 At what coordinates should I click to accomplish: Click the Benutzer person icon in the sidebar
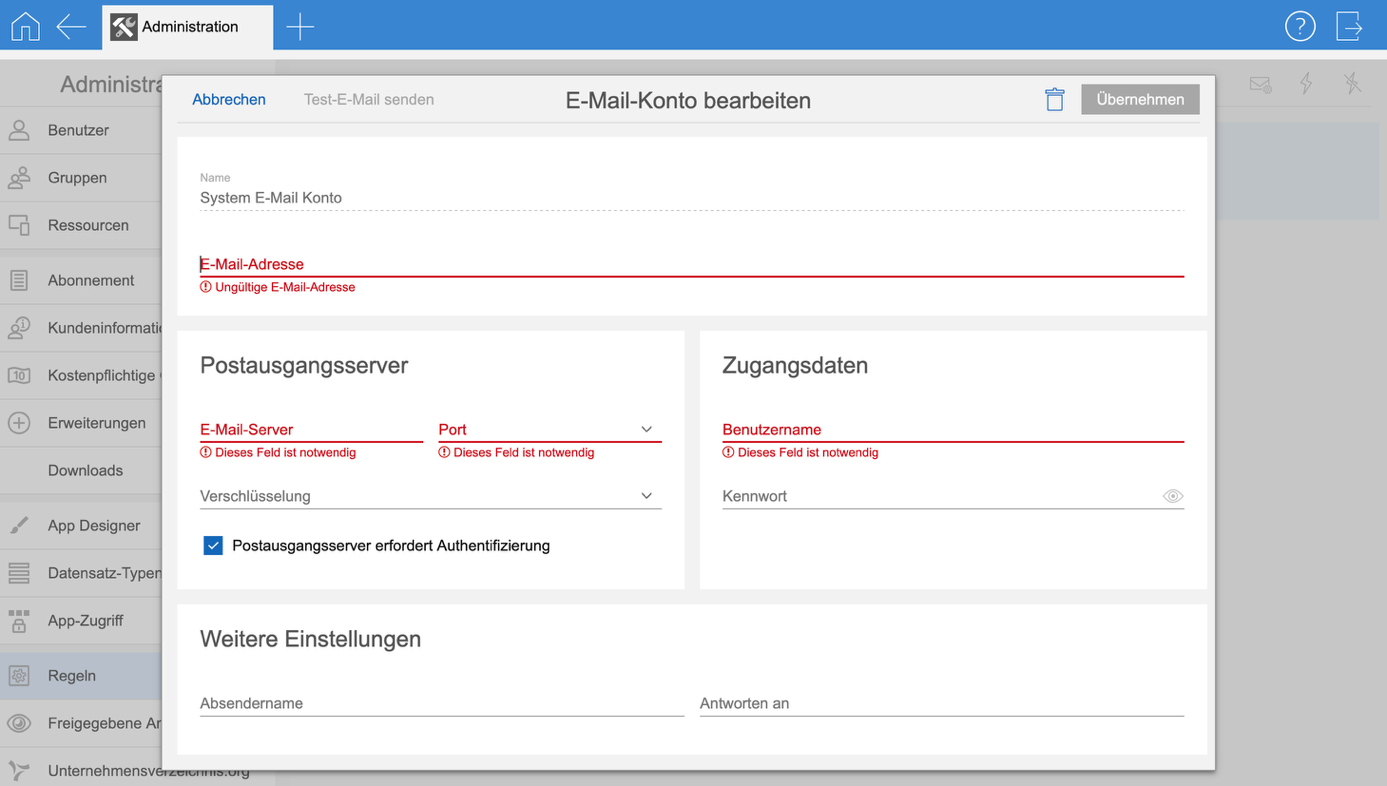point(19,130)
